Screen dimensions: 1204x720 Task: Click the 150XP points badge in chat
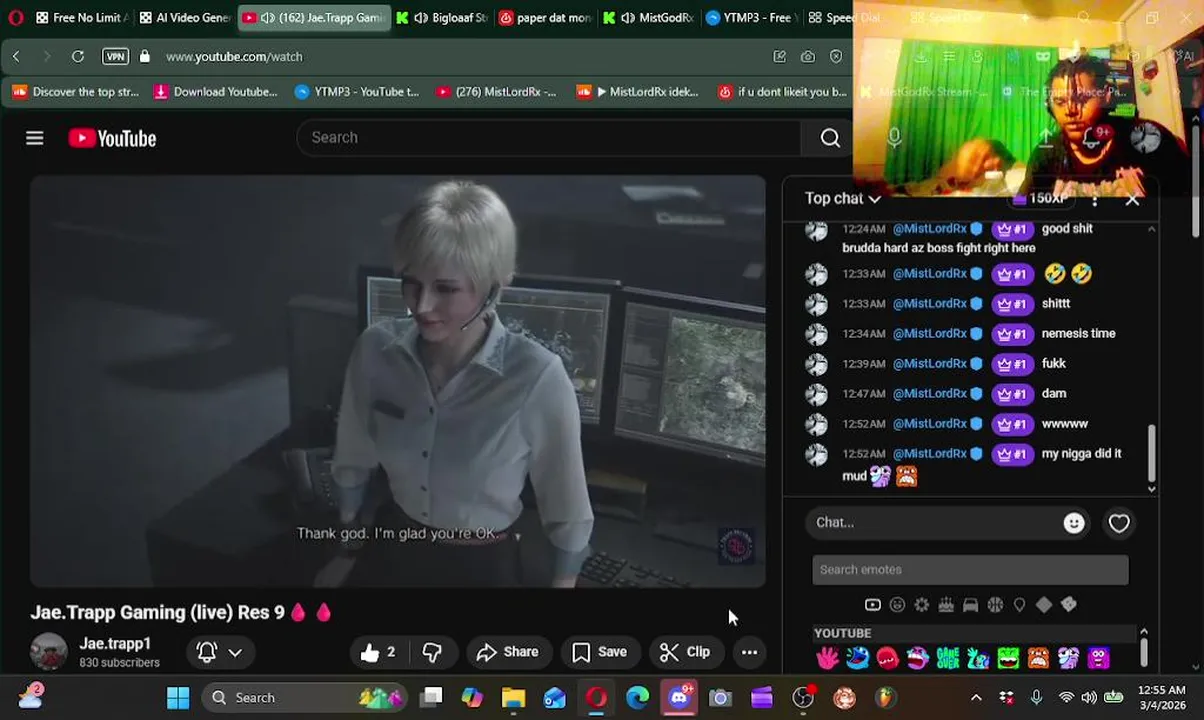tap(1039, 199)
